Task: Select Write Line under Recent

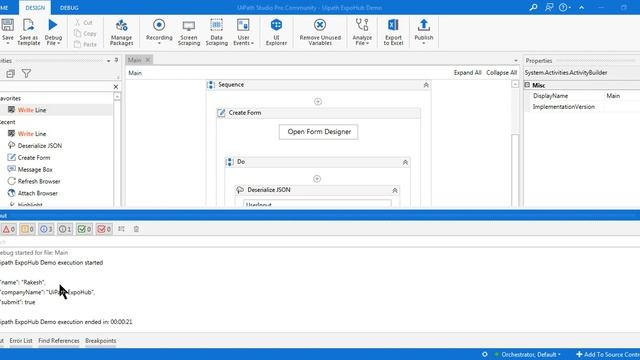Action: pos(32,133)
